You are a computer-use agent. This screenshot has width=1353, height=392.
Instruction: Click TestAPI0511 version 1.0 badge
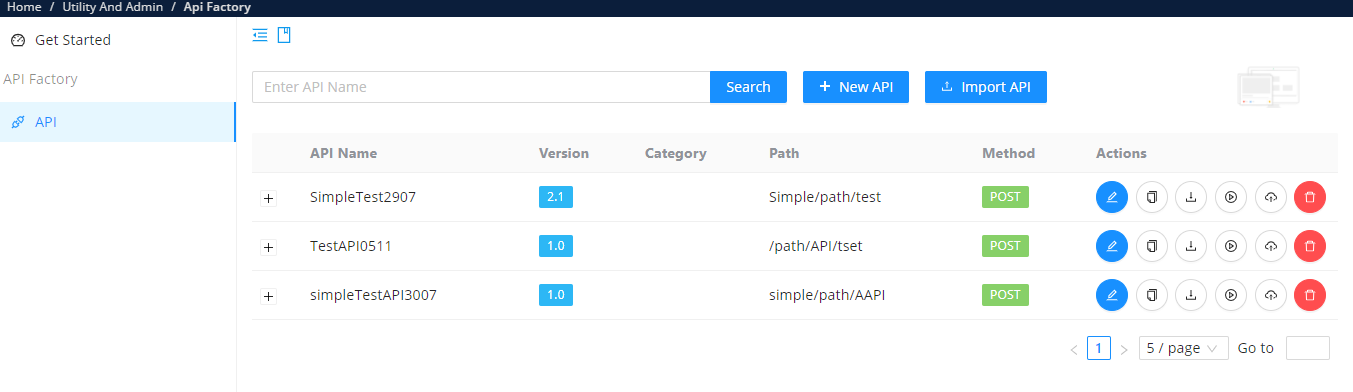click(x=556, y=246)
